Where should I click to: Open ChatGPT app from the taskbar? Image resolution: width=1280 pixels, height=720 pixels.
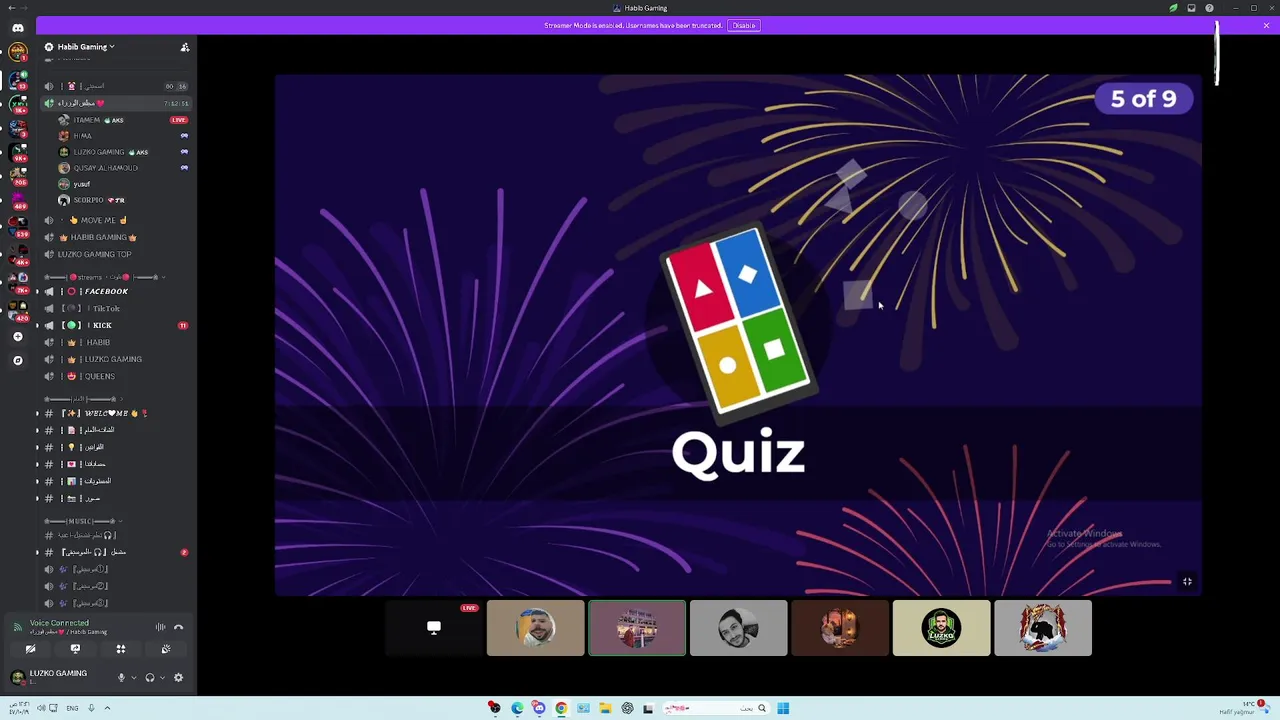pos(627,708)
